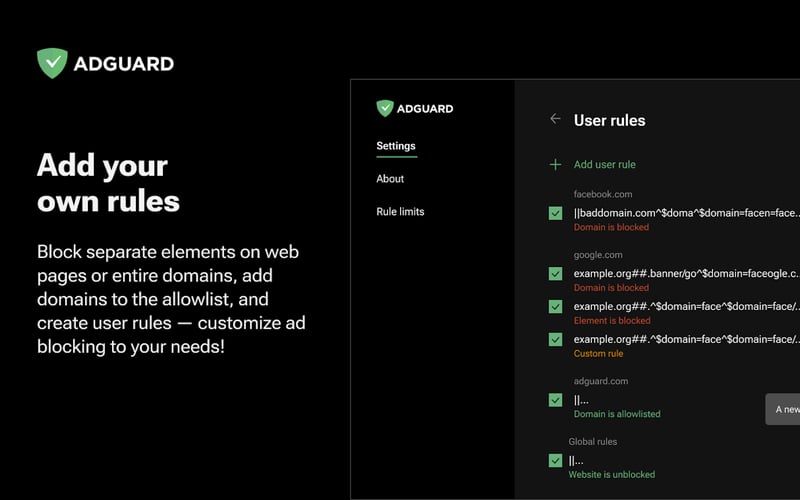Click the Website is unblocked status

[612, 474]
